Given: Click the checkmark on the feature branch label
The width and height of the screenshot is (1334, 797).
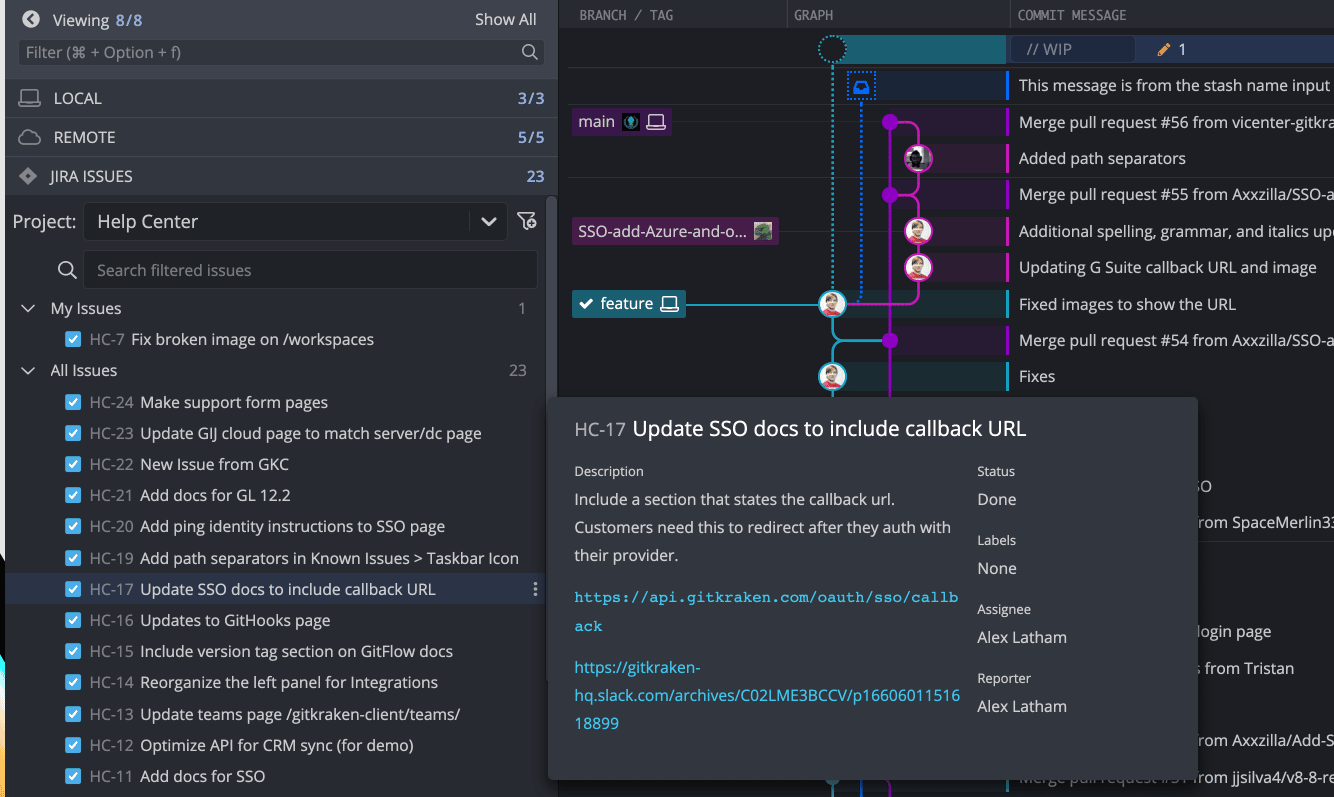Looking at the screenshot, I should click(586, 304).
